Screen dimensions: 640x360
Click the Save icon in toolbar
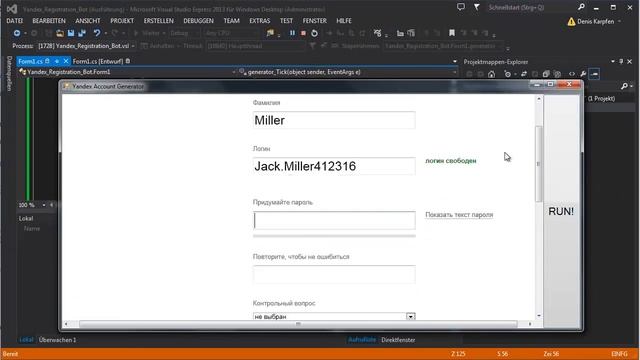[71, 33]
